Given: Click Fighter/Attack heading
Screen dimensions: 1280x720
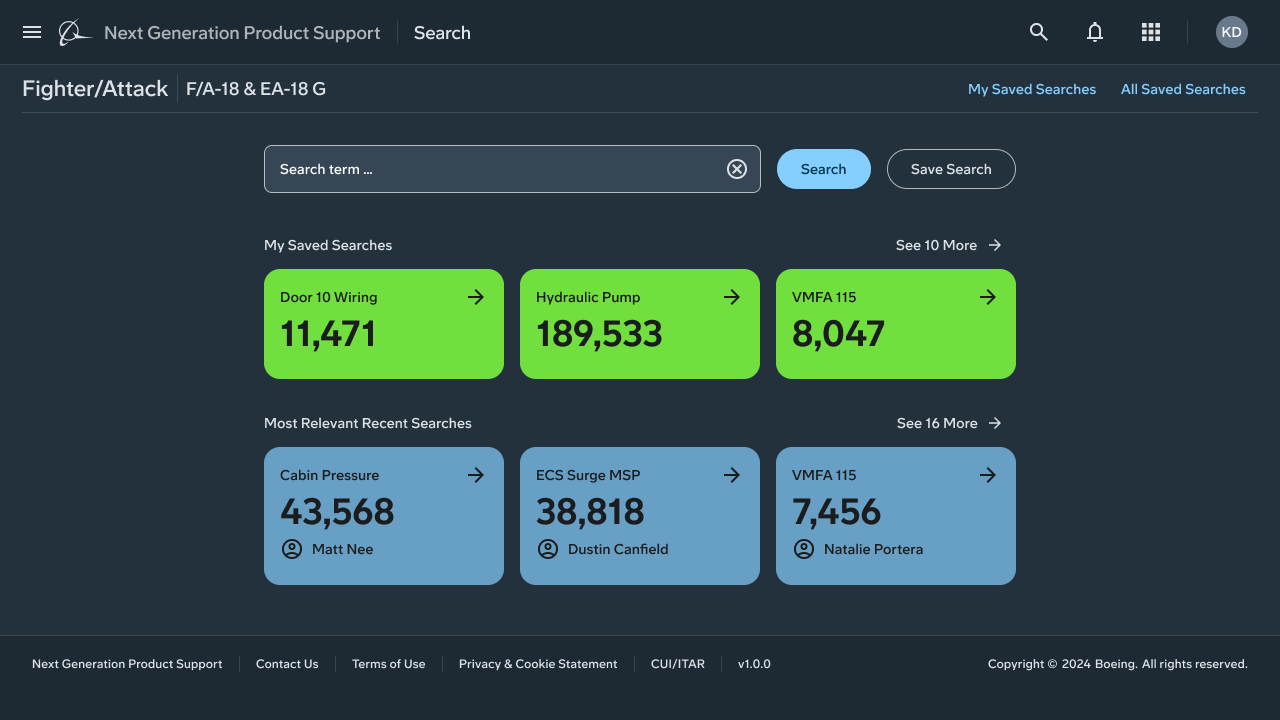Looking at the screenshot, I should click(95, 89).
